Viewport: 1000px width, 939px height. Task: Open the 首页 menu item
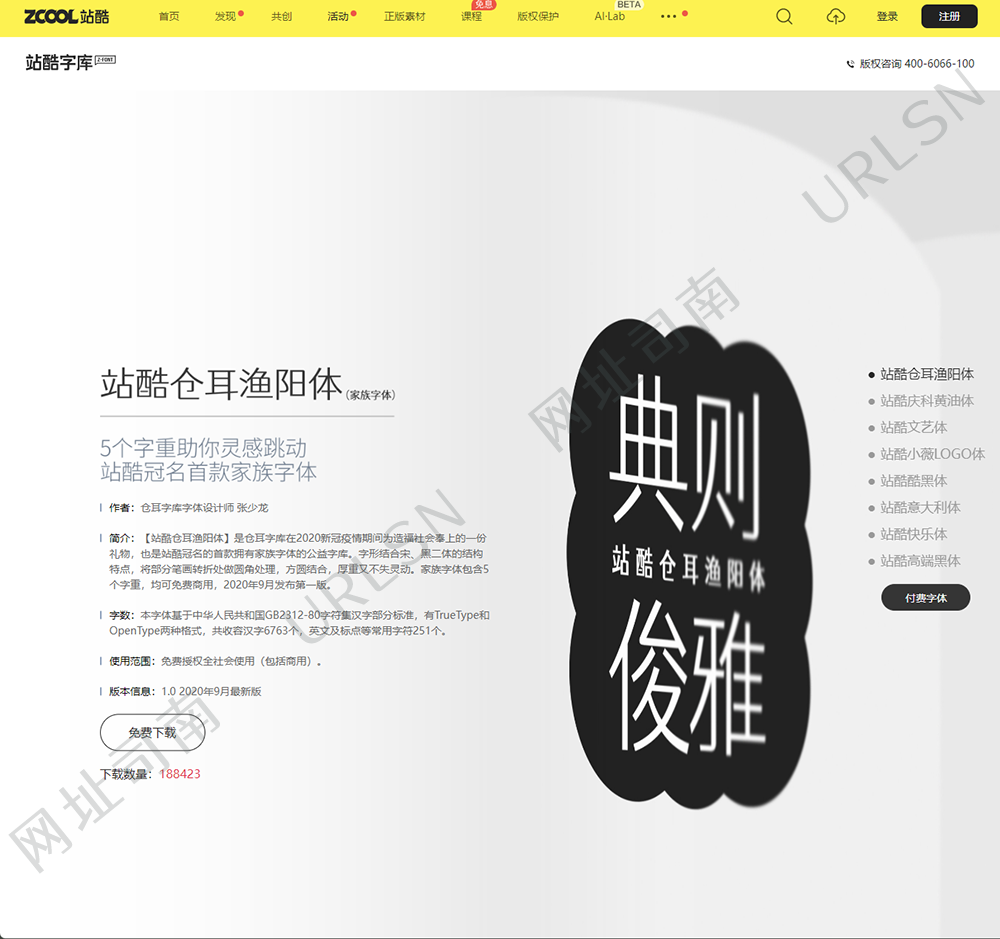168,17
